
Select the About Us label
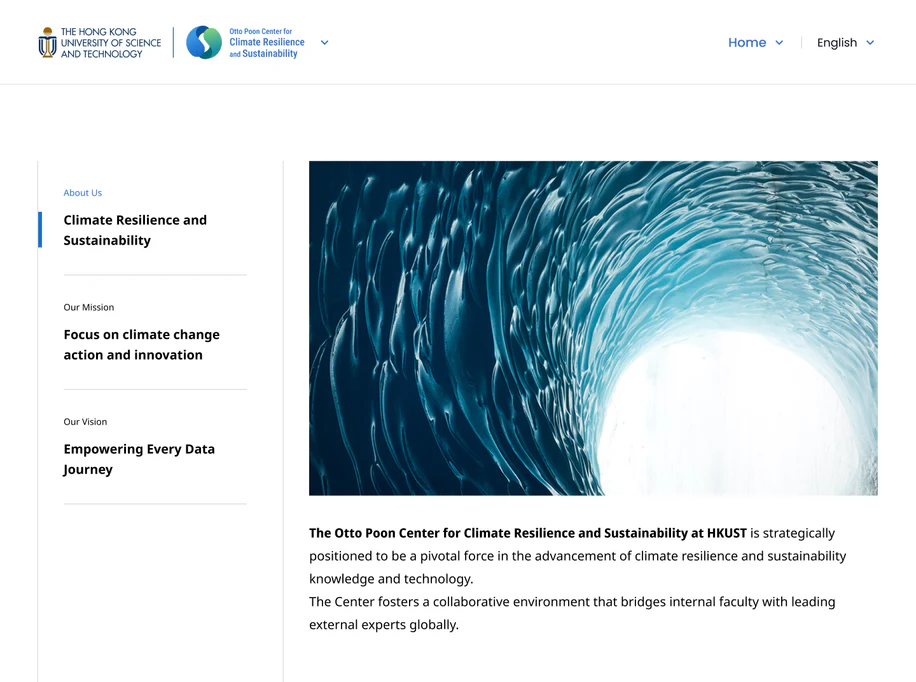click(82, 193)
